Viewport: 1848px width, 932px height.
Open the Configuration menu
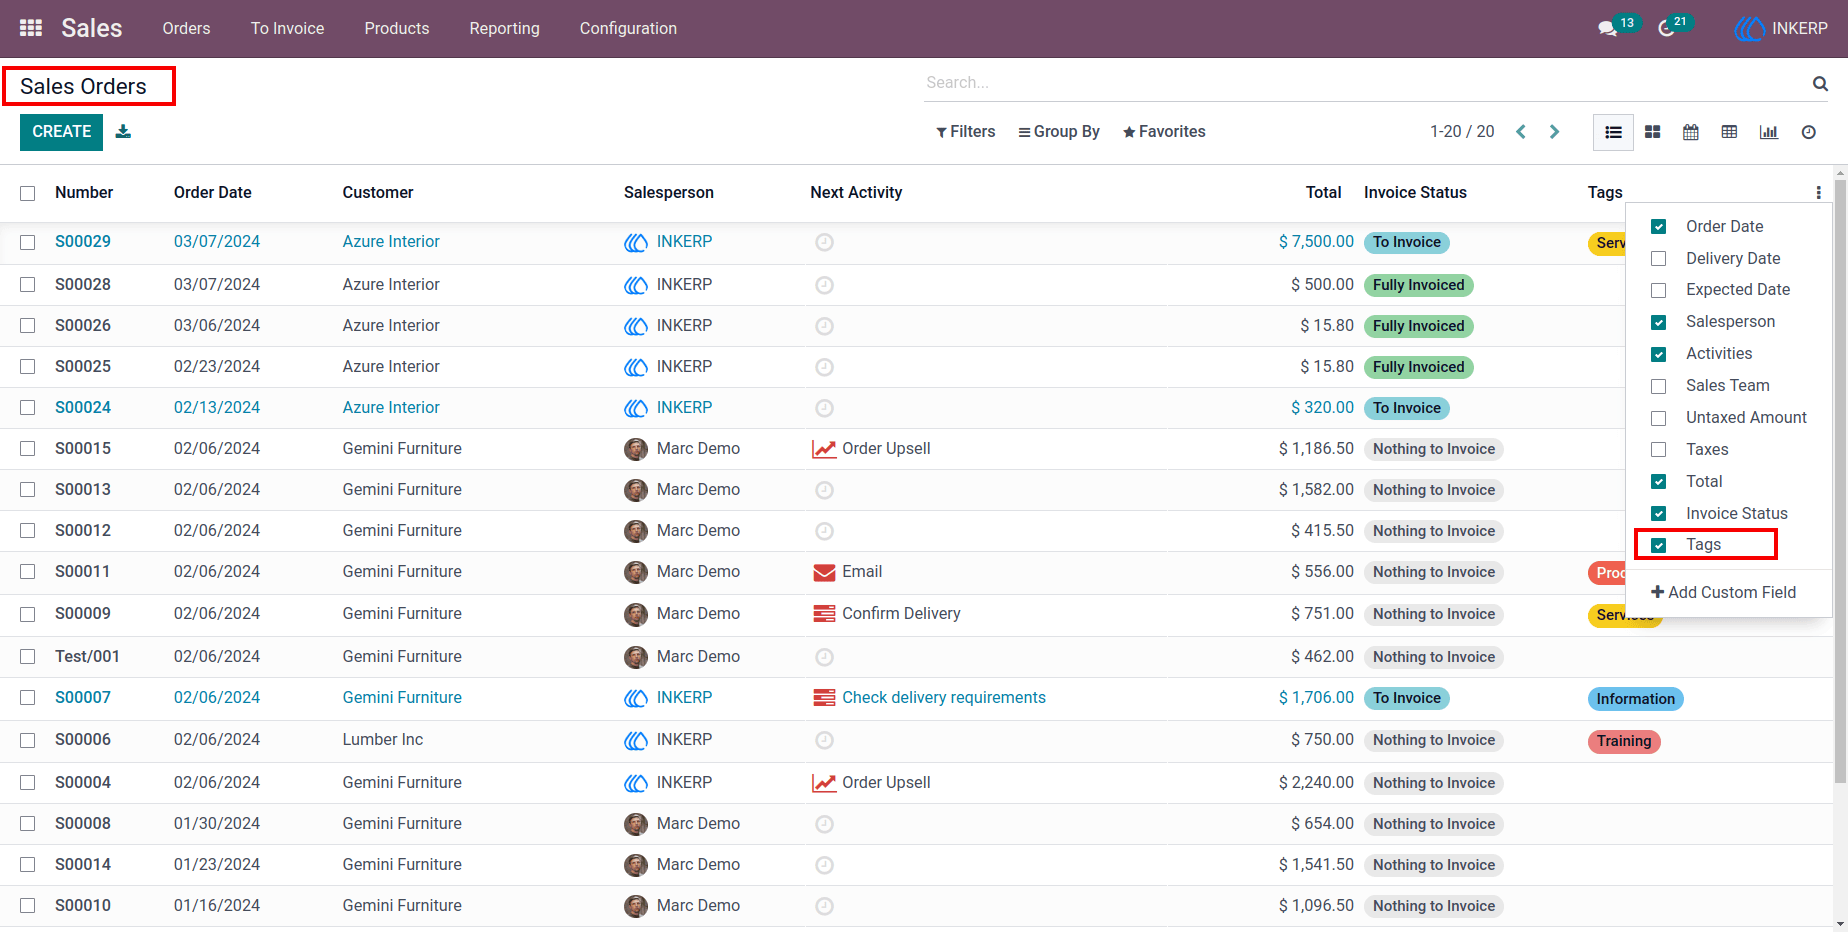[x=628, y=28]
